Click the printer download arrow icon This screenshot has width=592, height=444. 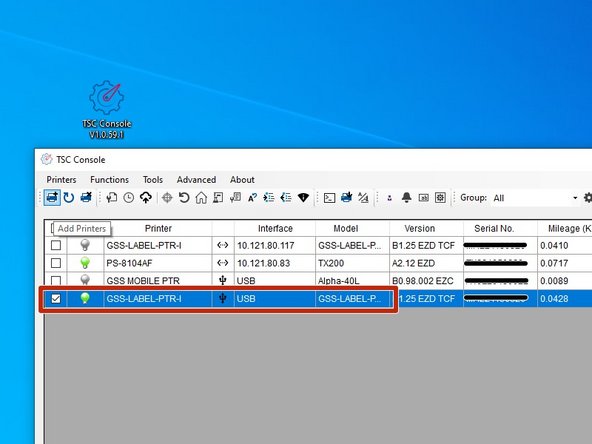click(x=346, y=197)
